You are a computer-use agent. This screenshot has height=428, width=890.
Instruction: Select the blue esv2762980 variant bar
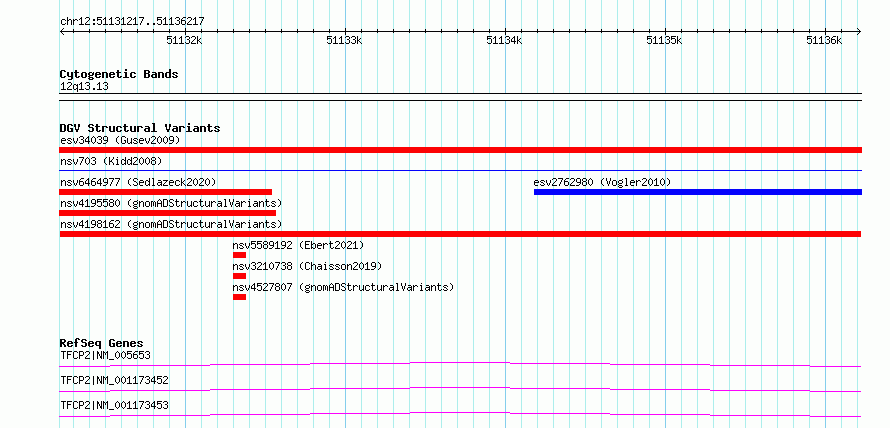(698, 192)
